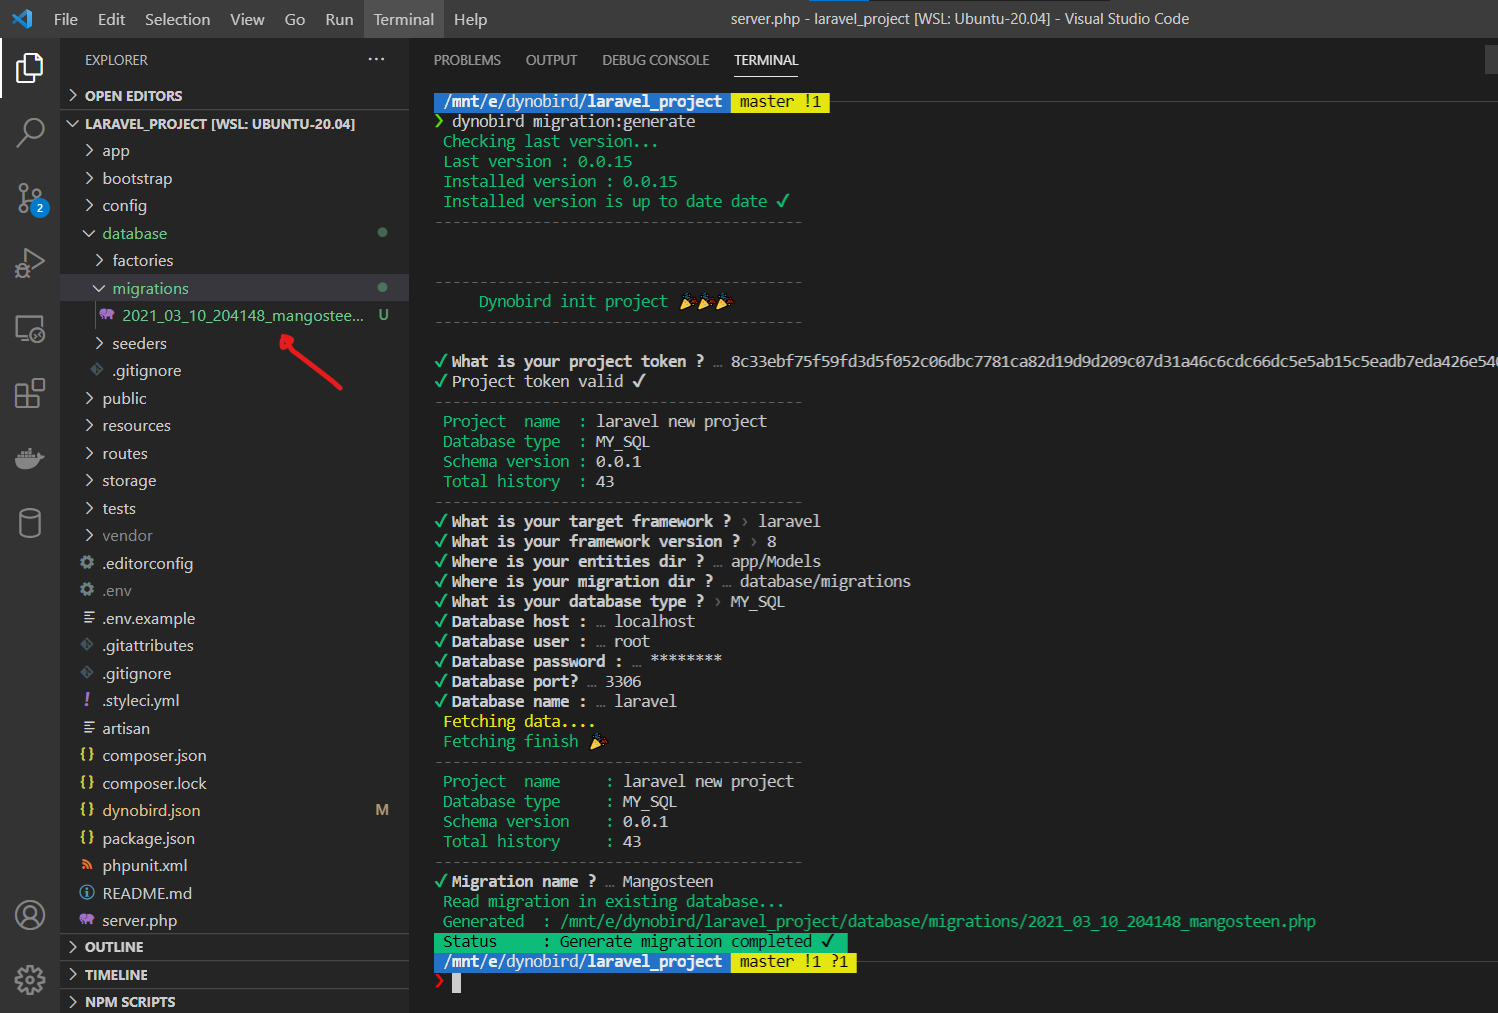Screen dimensions: 1498x1013
Task: Open the .editorconfig file
Action: (x=234, y=563)
